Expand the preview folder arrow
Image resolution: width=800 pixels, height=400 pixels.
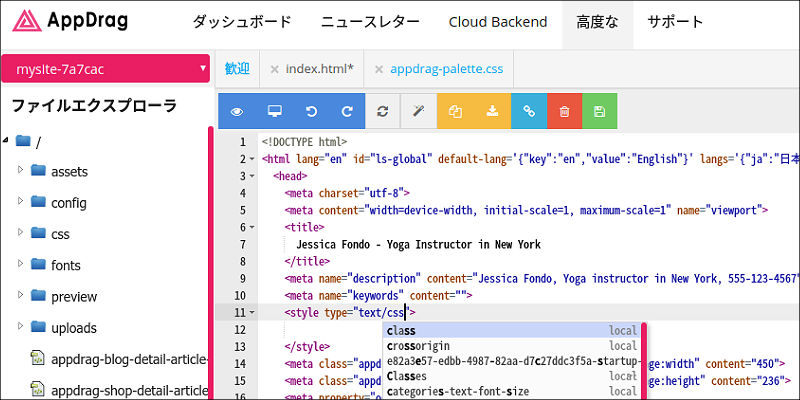point(20,294)
